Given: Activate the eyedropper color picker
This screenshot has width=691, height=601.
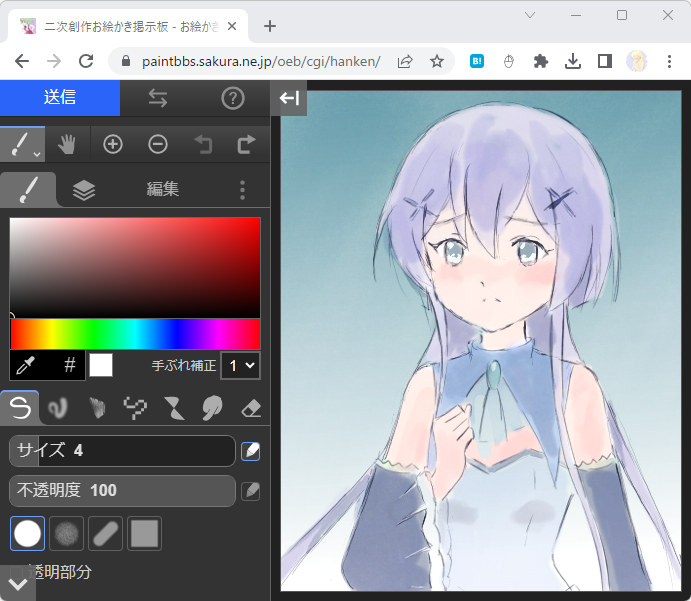Looking at the screenshot, I should (26, 365).
